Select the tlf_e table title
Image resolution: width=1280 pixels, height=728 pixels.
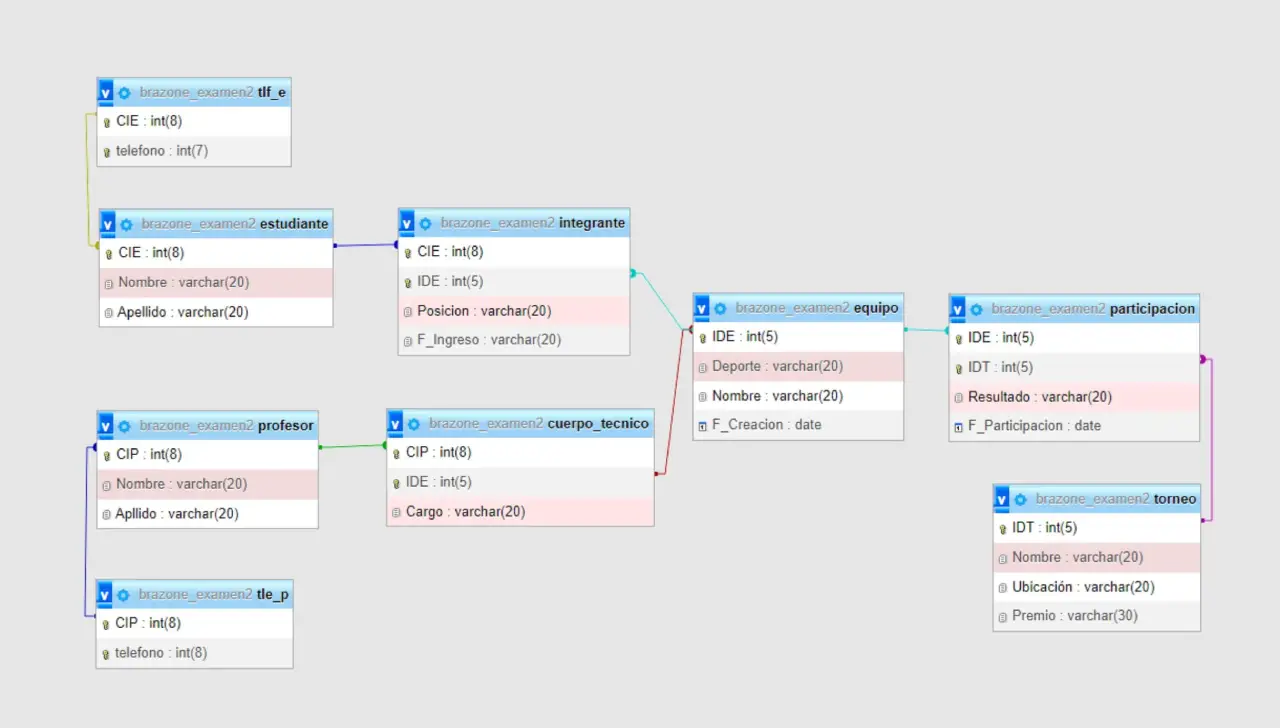click(271, 92)
